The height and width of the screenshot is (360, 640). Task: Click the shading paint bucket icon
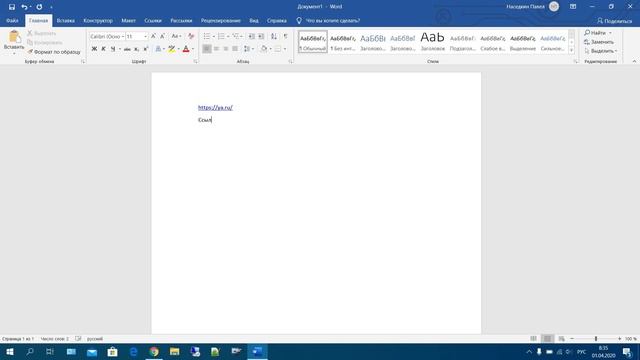point(264,49)
